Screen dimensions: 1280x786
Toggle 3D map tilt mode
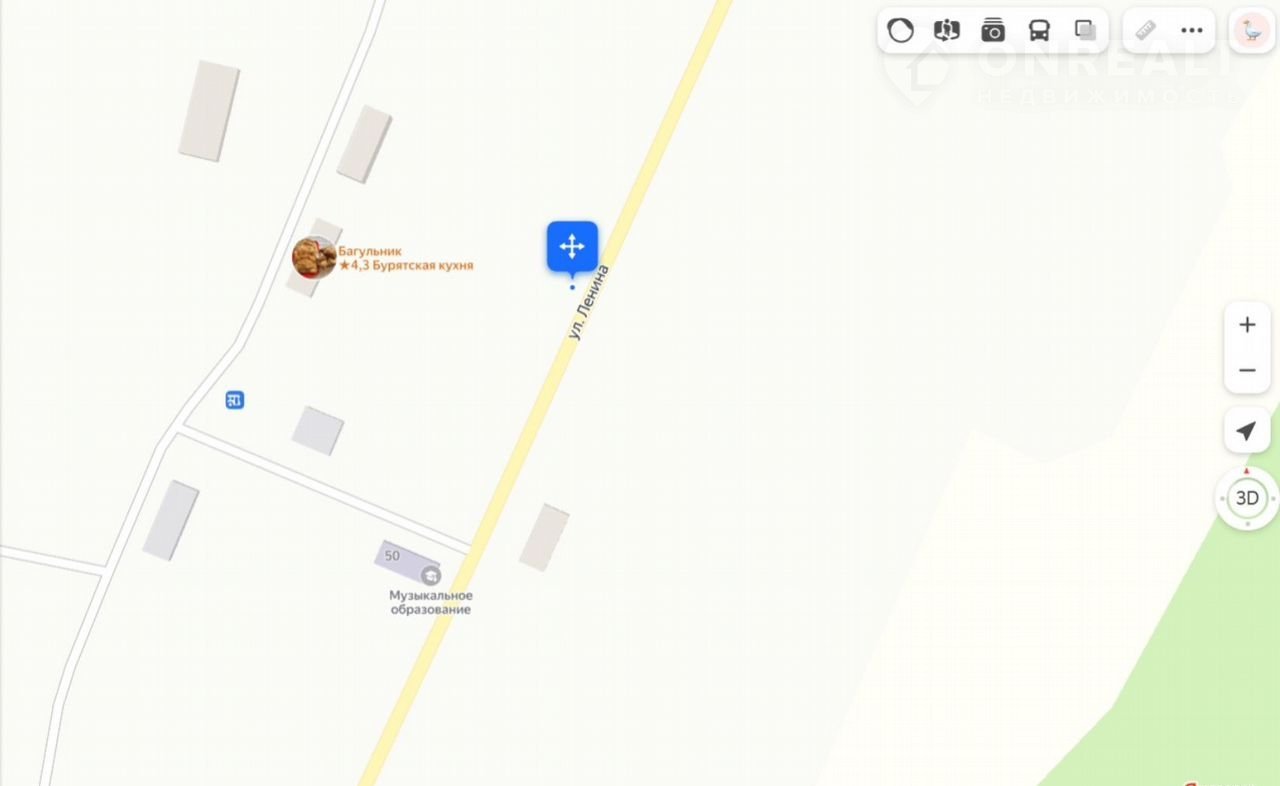point(1247,498)
